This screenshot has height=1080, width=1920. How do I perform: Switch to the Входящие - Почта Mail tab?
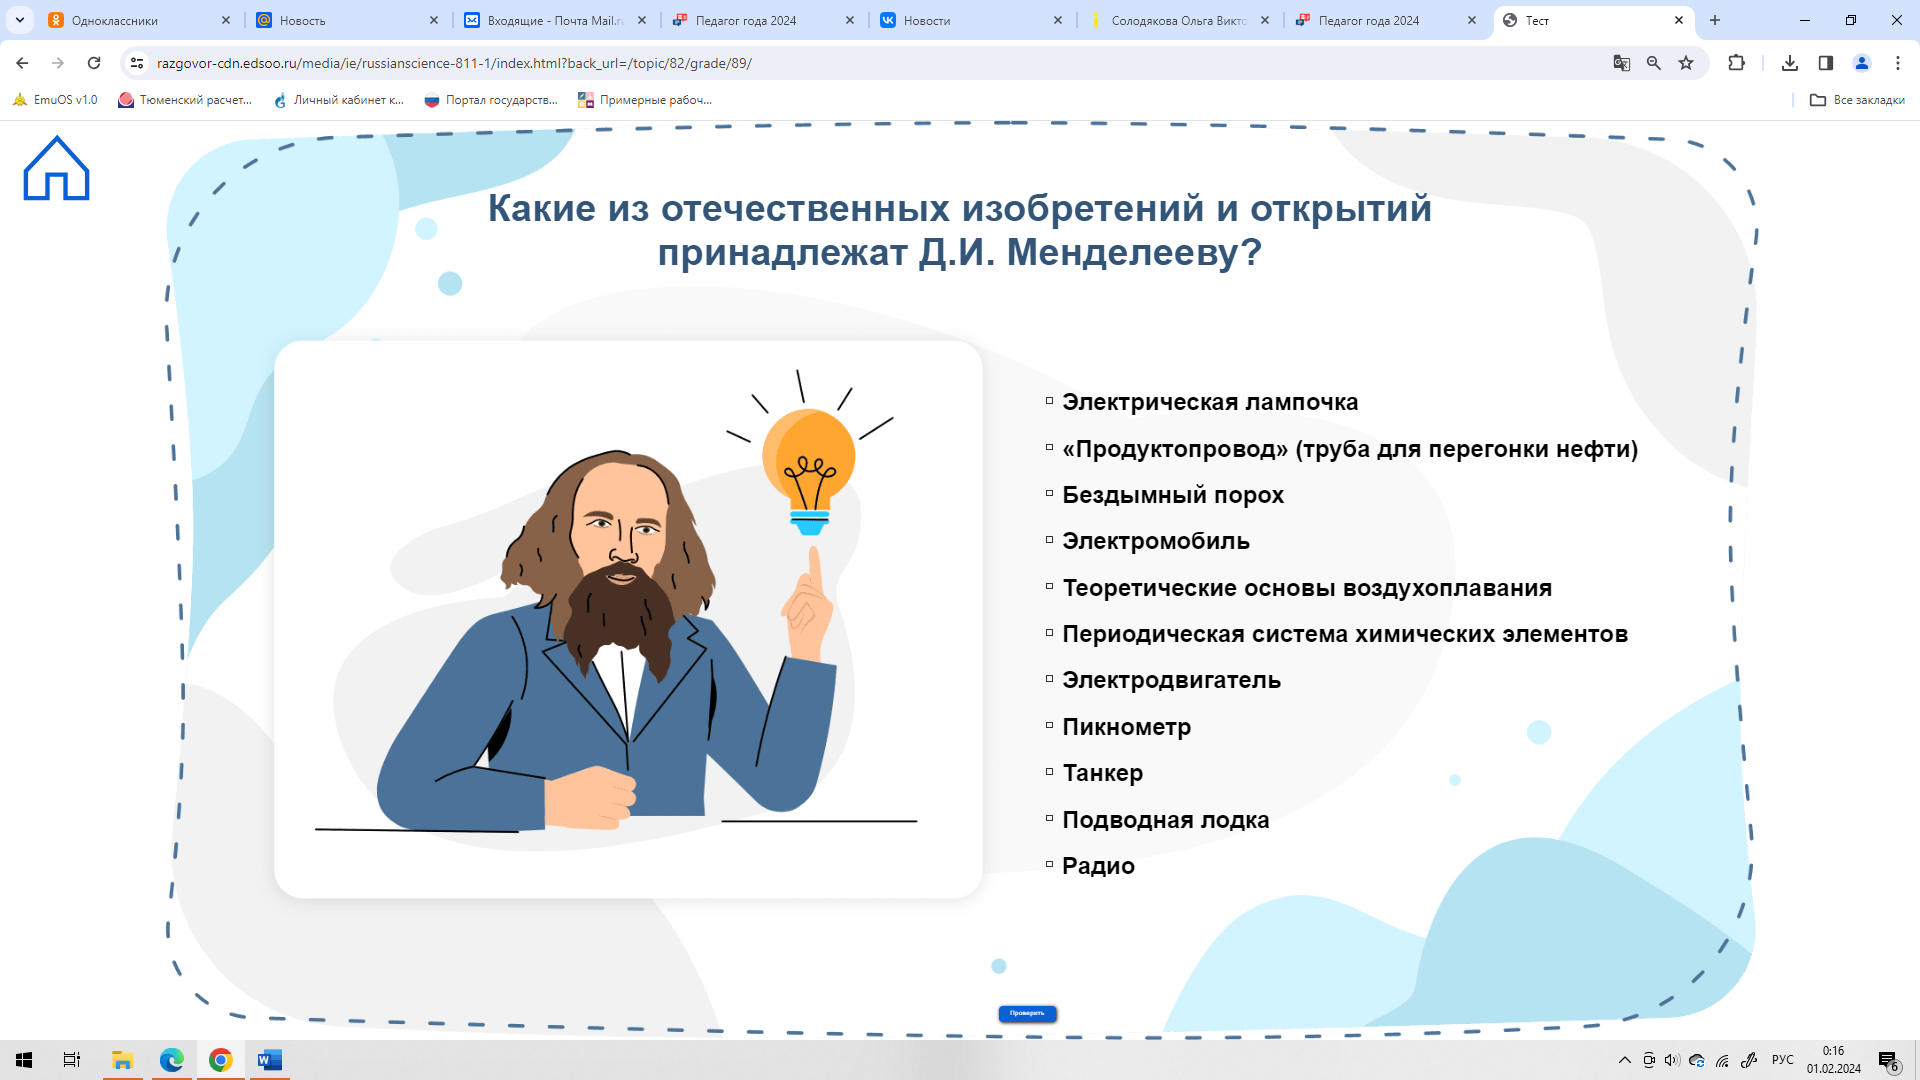[x=556, y=20]
